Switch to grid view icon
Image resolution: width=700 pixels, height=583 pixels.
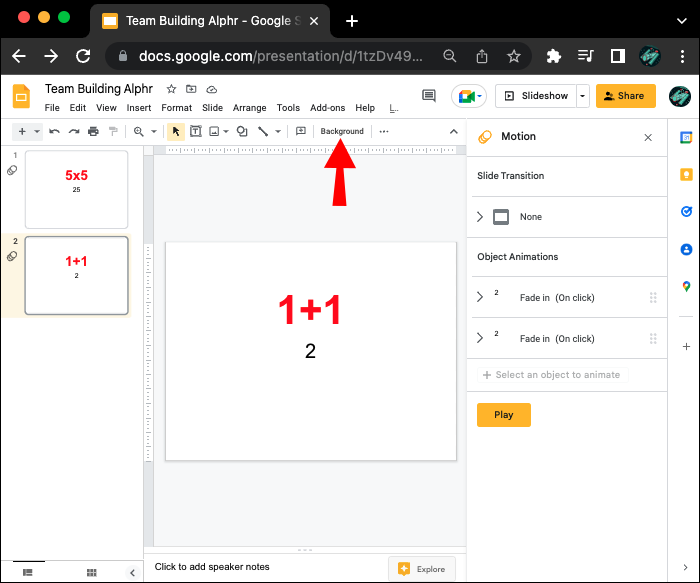pos(92,572)
